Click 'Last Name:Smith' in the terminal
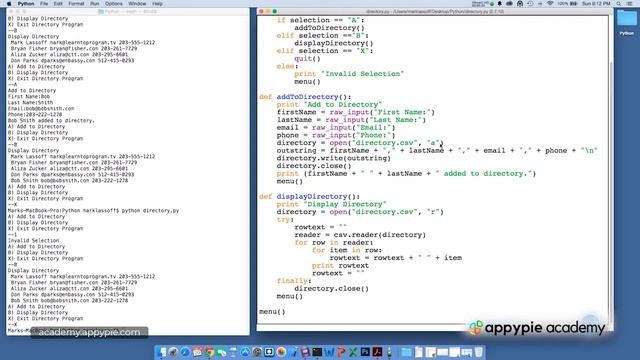 30,103
